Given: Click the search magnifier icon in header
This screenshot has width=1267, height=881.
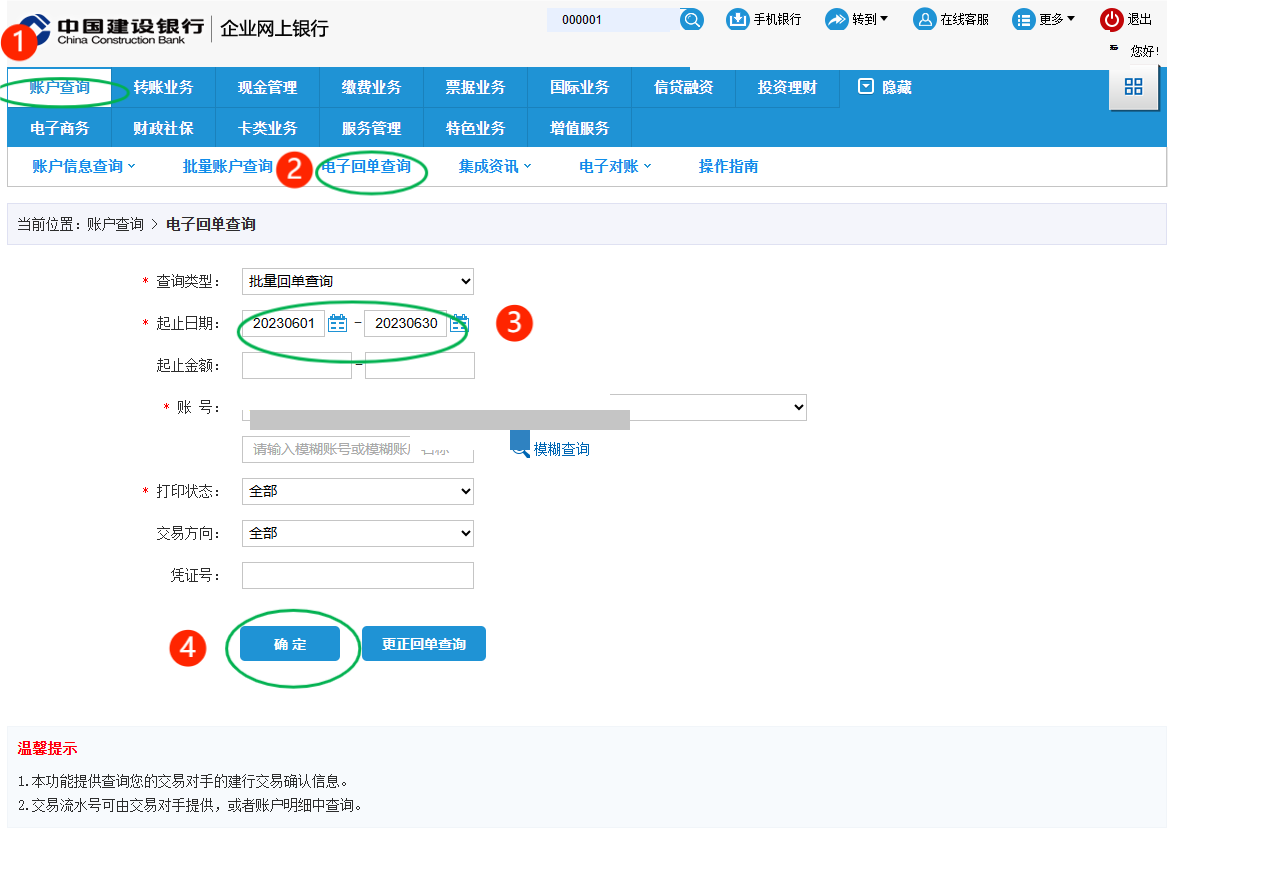Looking at the screenshot, I should pyautogui.click(x=692, y=19).
